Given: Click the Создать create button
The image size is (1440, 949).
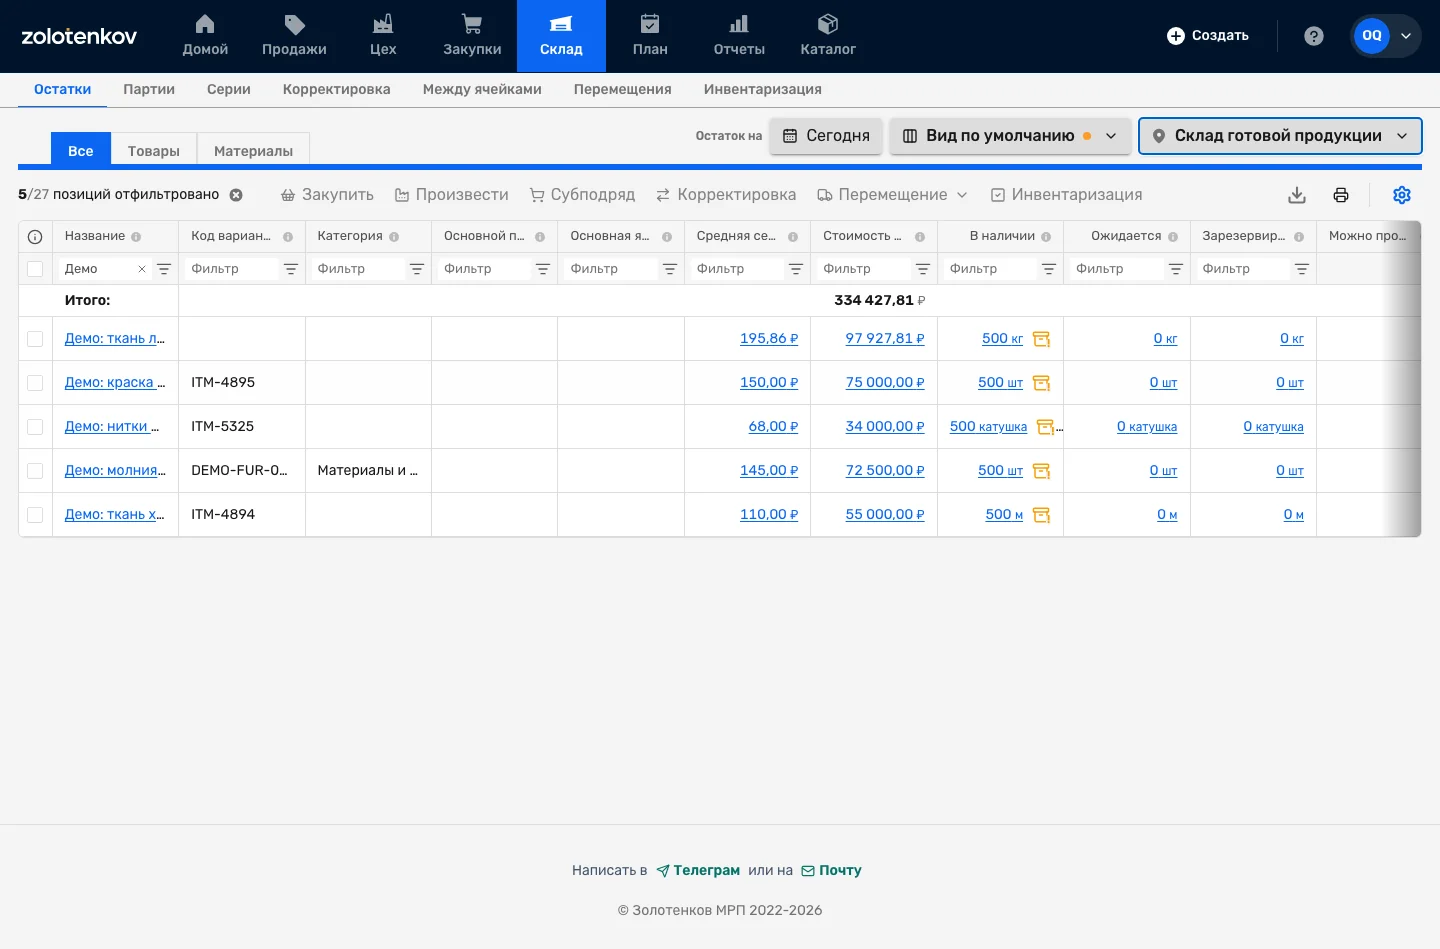Looking at the screenshot, I should 1208,36.
